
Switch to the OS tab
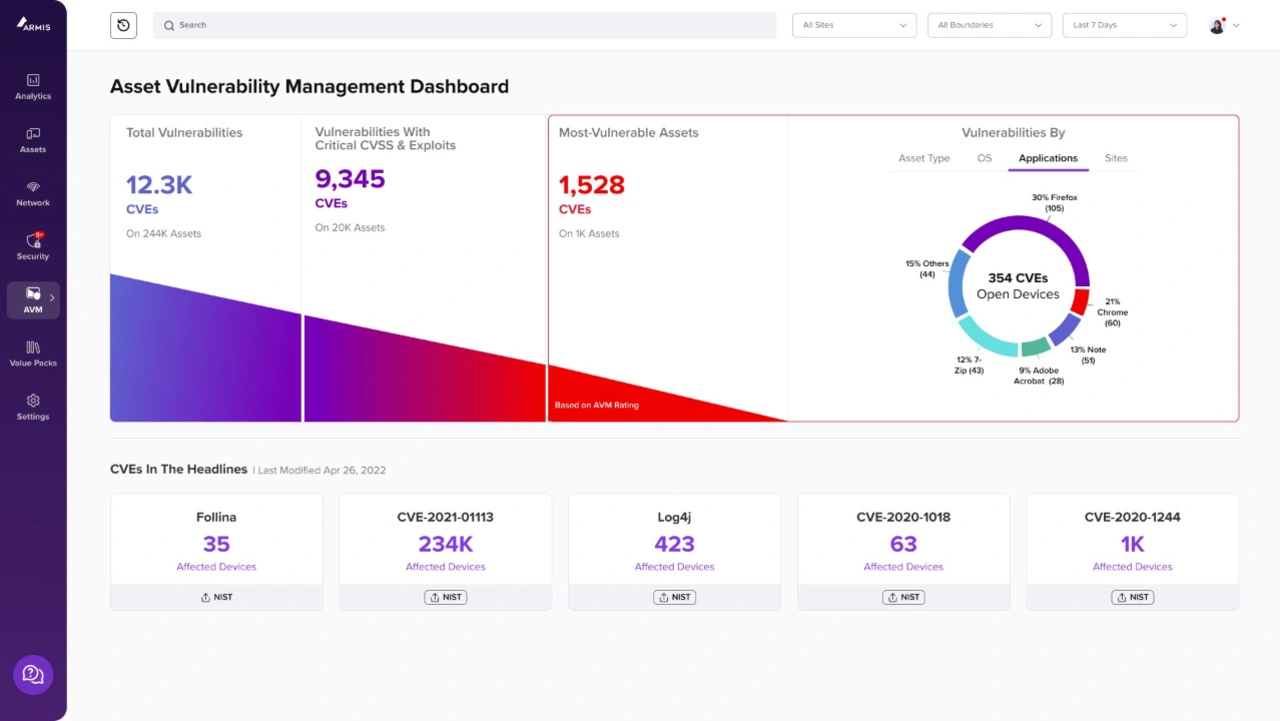[984, 158]
